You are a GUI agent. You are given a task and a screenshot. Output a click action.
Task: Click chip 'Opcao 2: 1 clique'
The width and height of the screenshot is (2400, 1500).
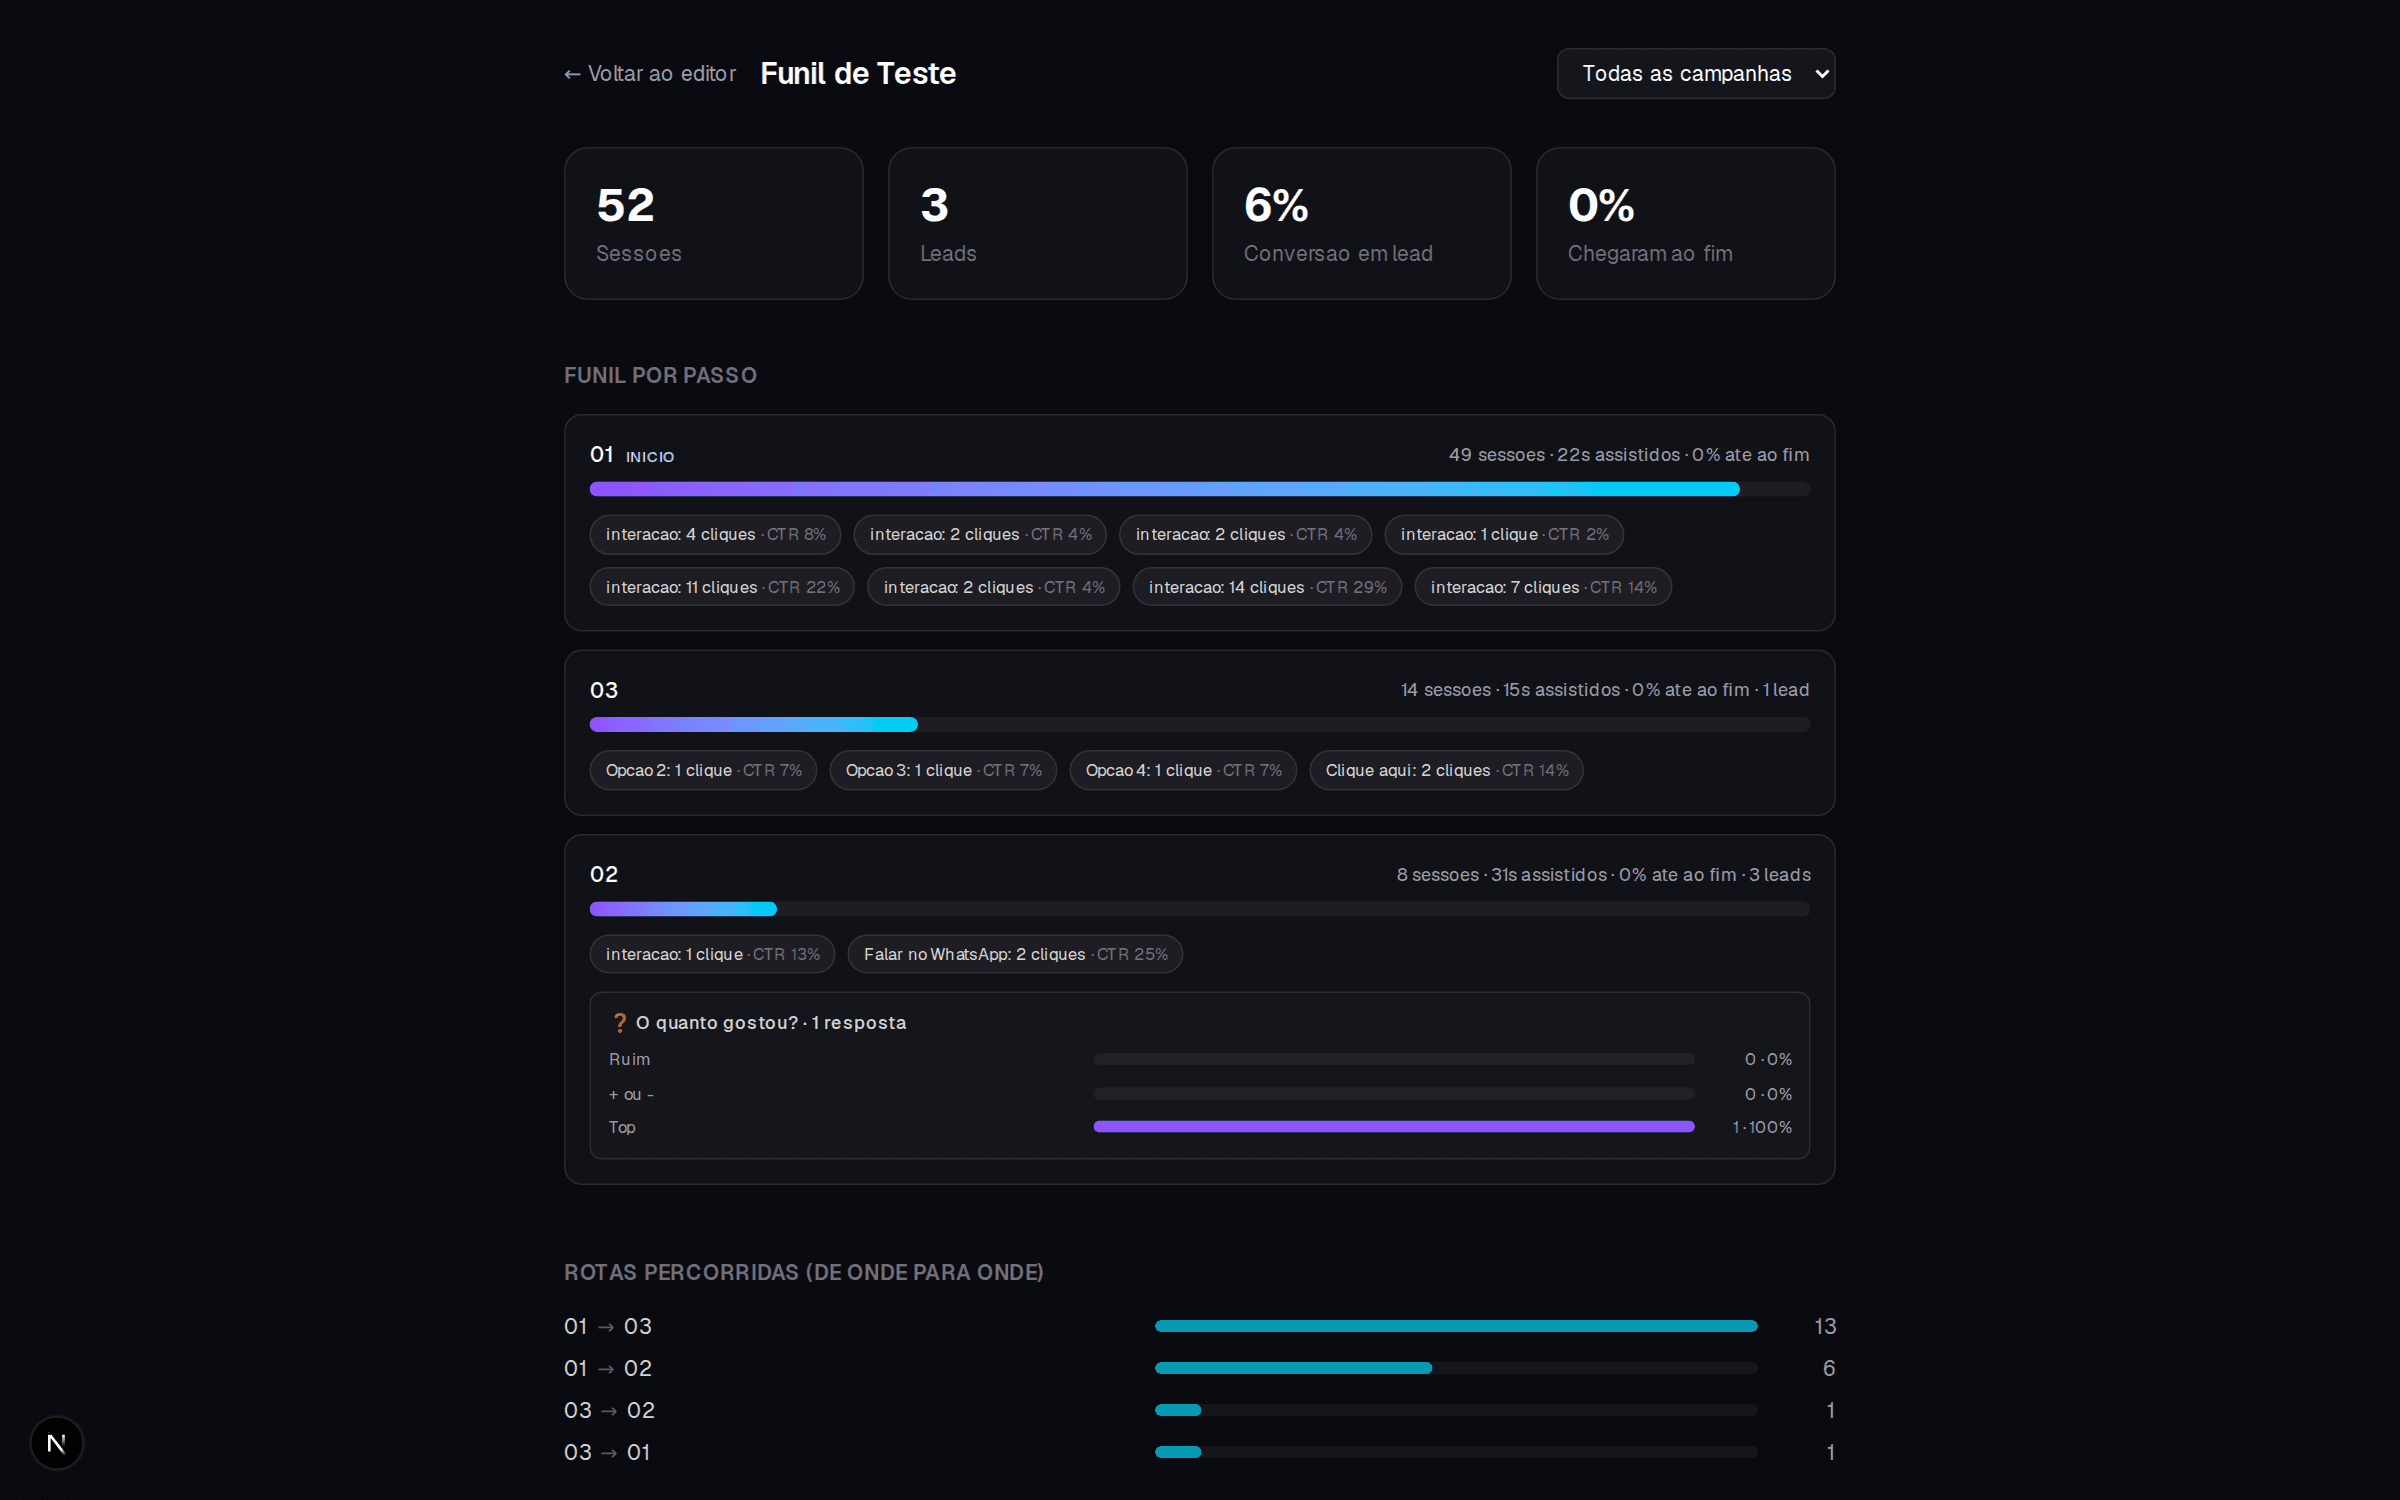tap(703, 770)
